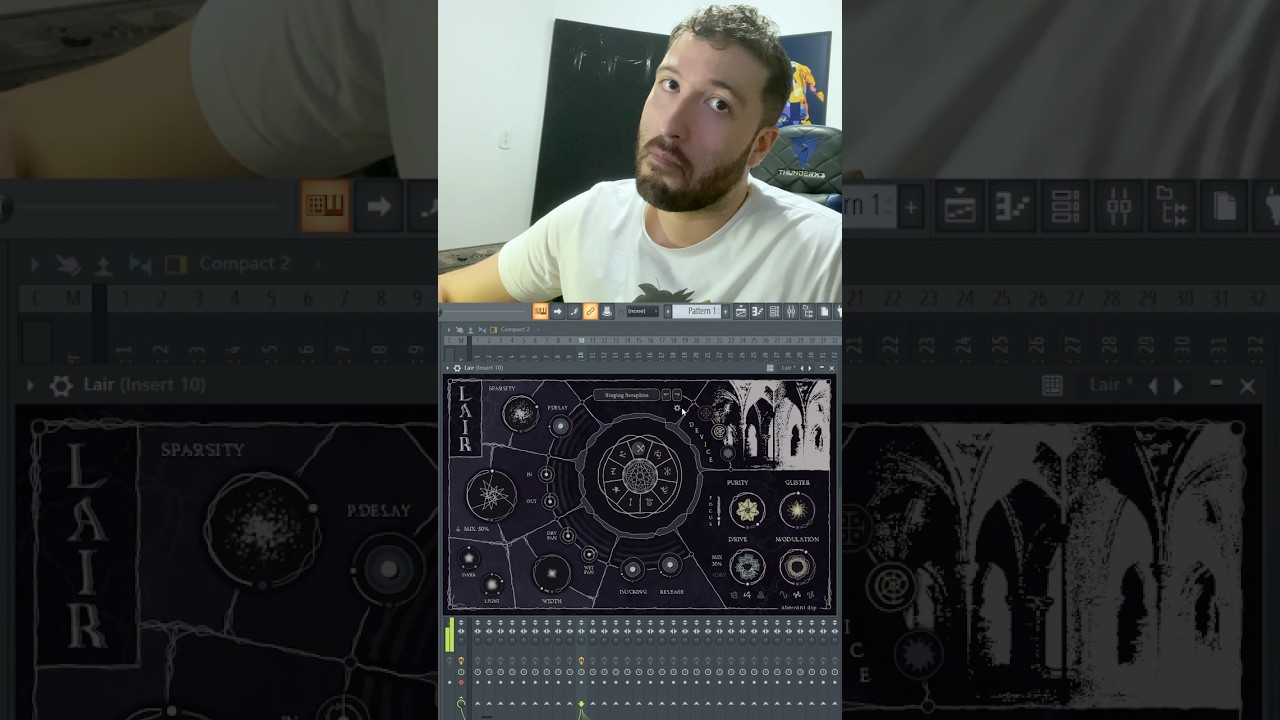Select the middle Device spiral symbol

pos(718,432)
